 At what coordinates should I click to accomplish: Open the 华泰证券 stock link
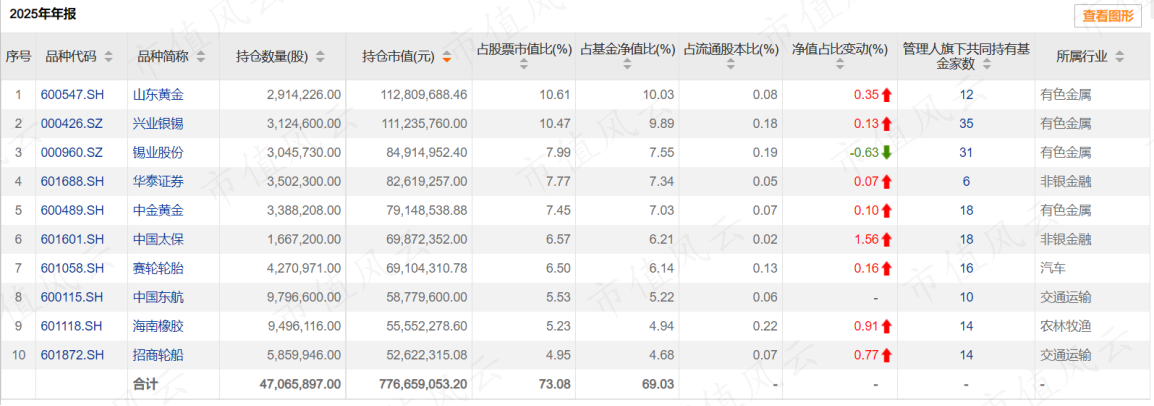tap(157, 182)
